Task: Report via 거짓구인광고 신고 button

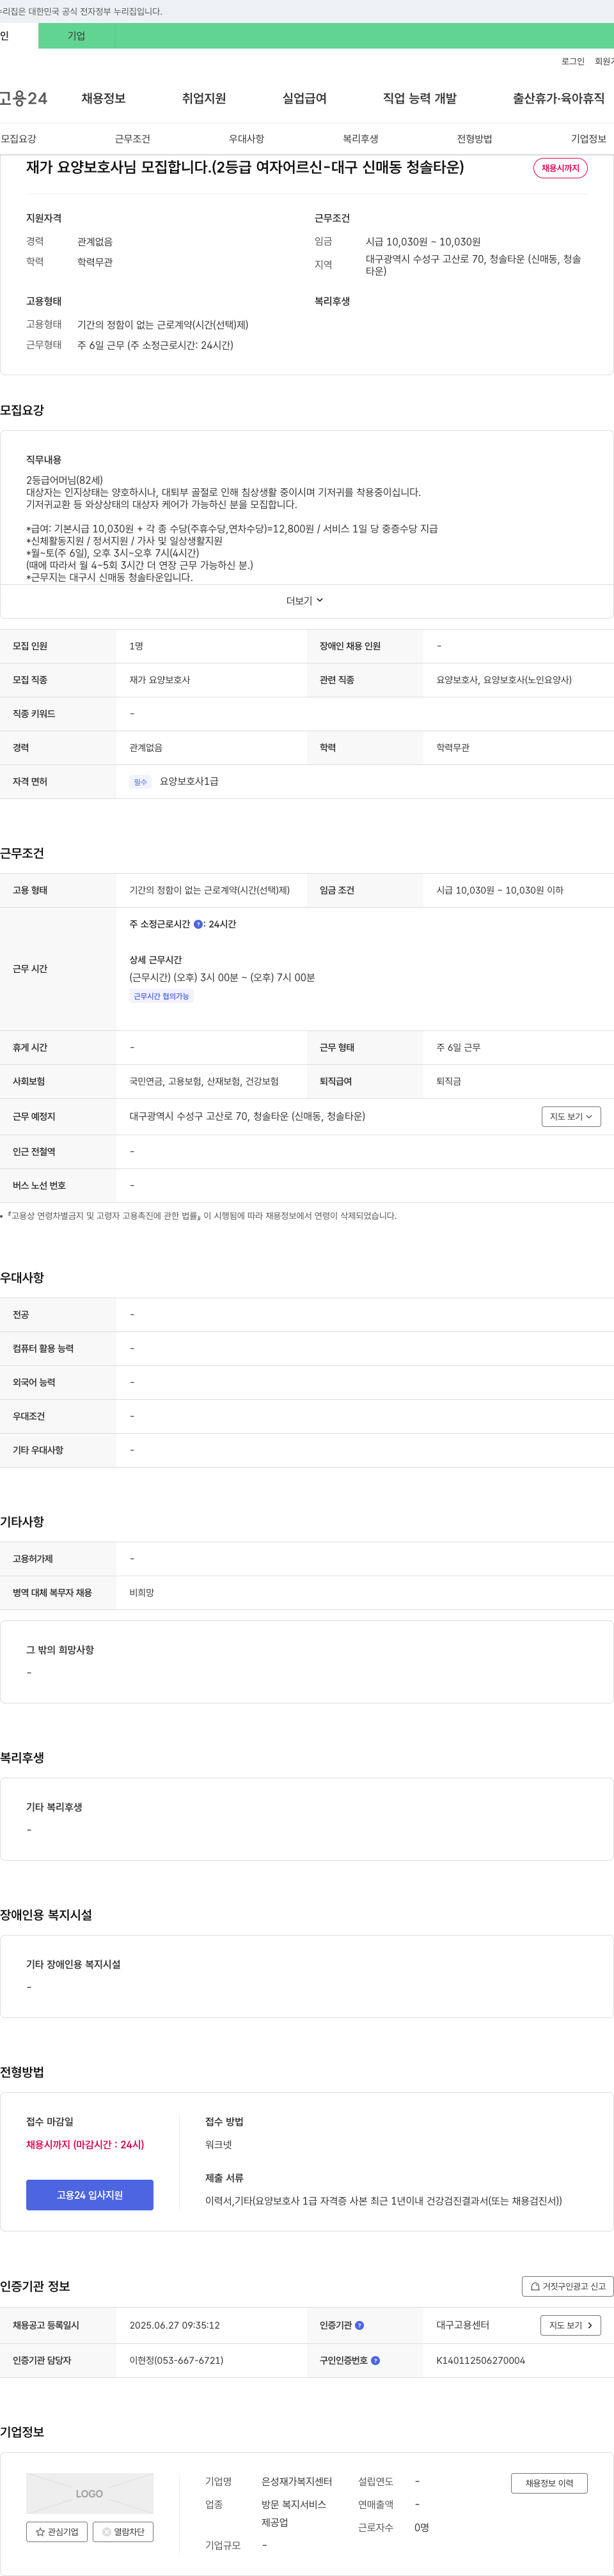Action: point(567,2286)
